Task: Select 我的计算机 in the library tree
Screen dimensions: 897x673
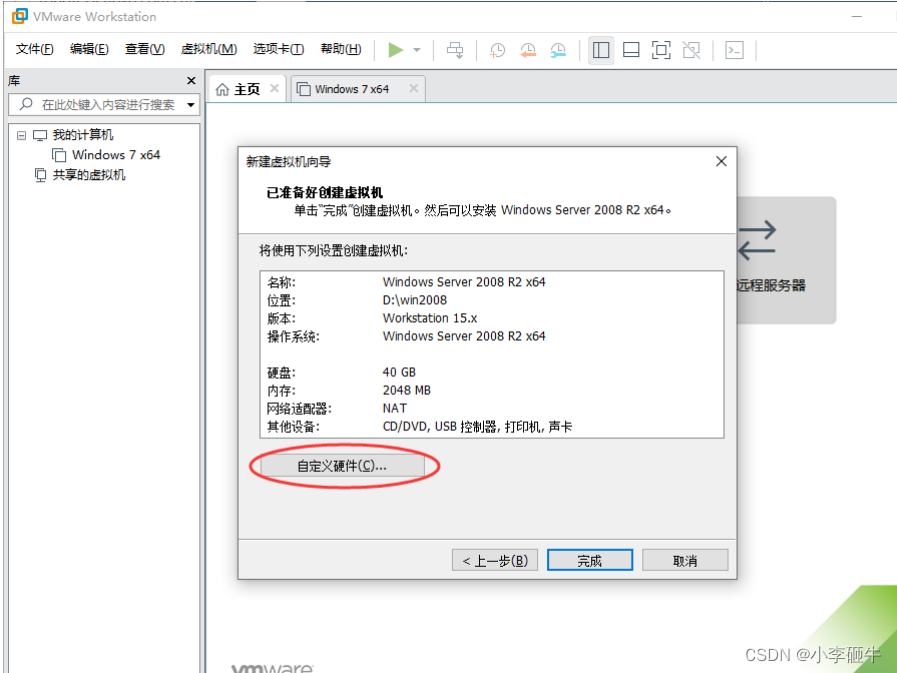Action: pyautogui.click(x=83, y=135)
